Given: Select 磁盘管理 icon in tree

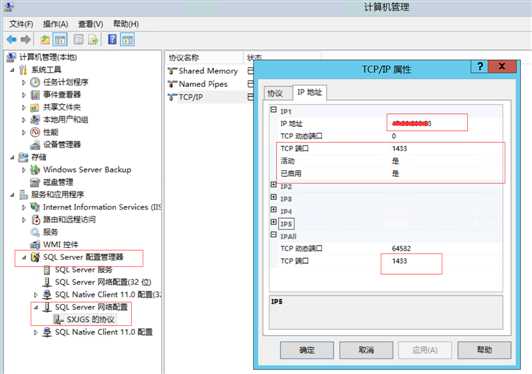Looking at the screenshot, I should tap(35, 182).
